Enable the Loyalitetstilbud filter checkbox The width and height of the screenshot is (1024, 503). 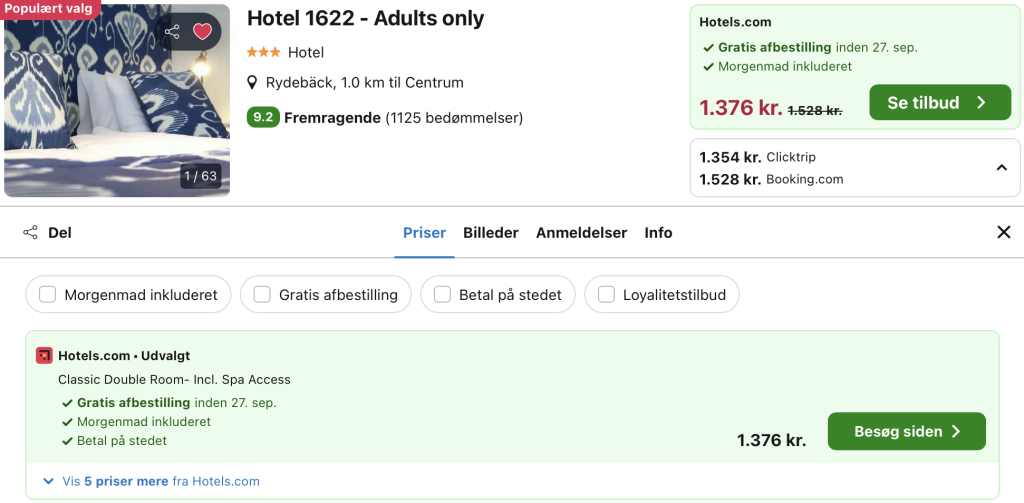pos(606,295)
